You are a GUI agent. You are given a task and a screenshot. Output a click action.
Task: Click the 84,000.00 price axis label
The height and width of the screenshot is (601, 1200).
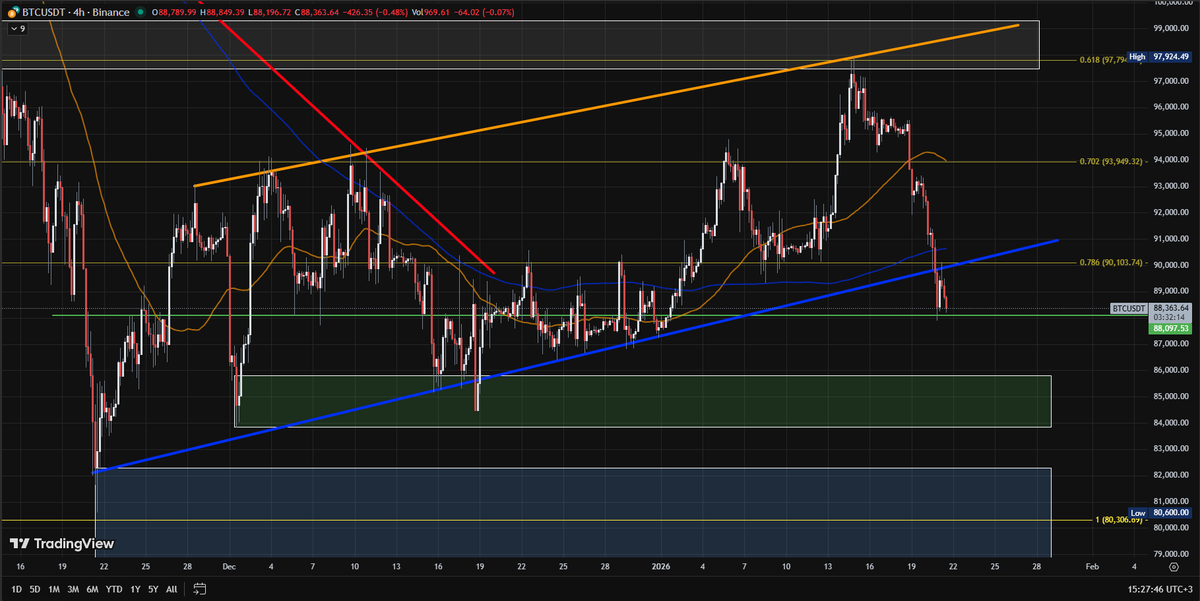[1170, 423]
